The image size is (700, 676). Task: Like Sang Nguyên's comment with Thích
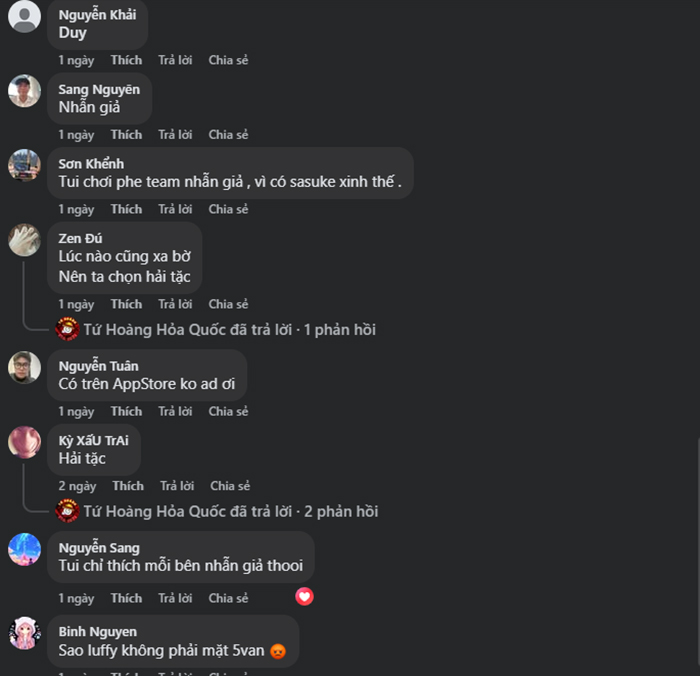click(126, 134)
